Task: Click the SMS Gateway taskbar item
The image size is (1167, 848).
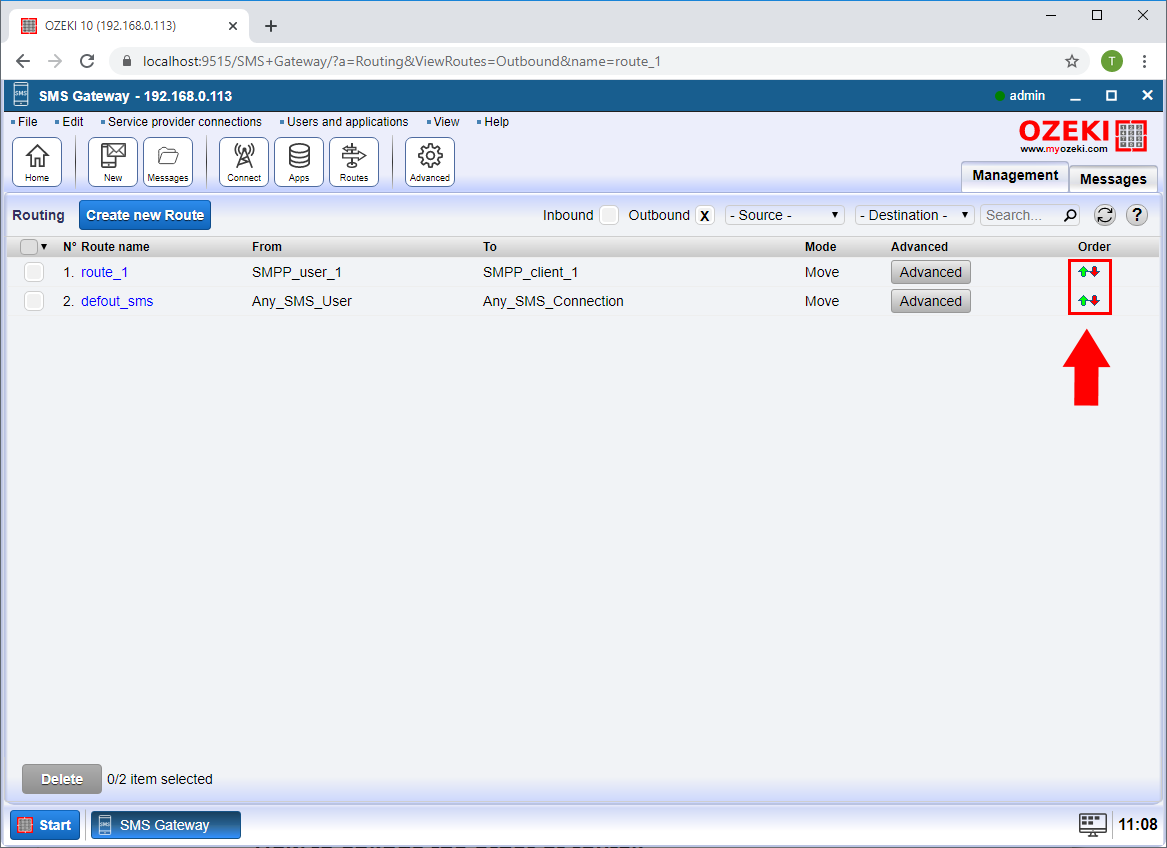Action: tap(165, 825)
